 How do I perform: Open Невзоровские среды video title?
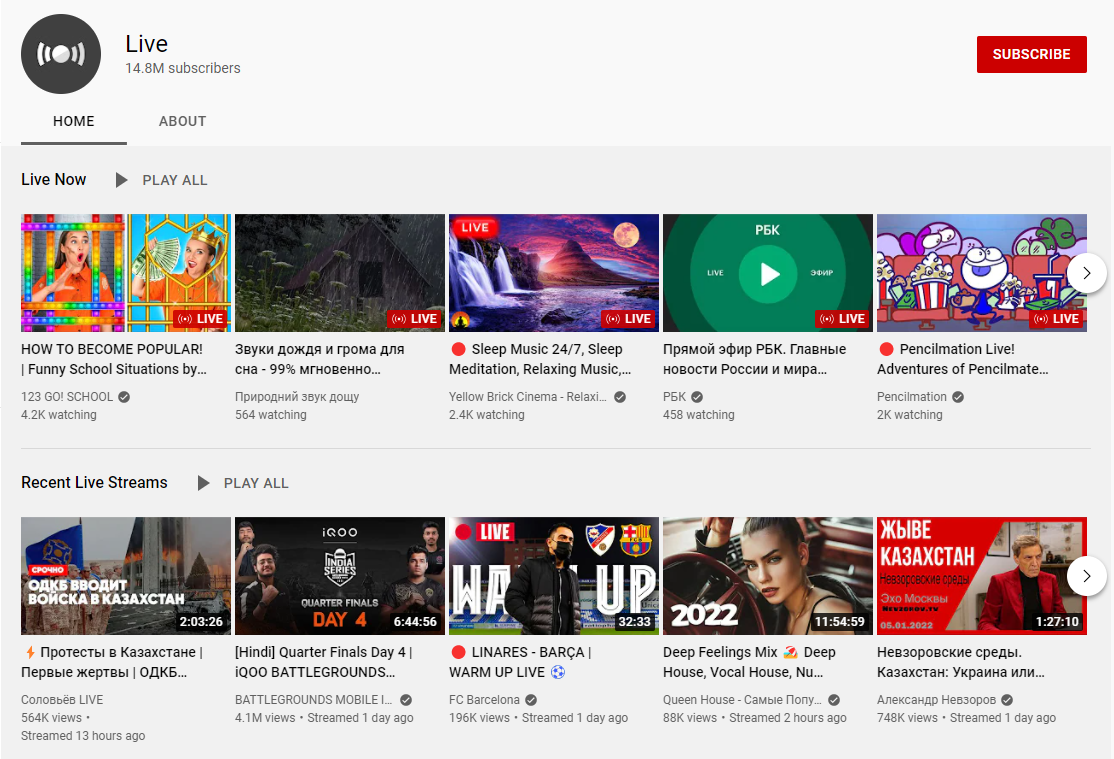pos(961,662)
